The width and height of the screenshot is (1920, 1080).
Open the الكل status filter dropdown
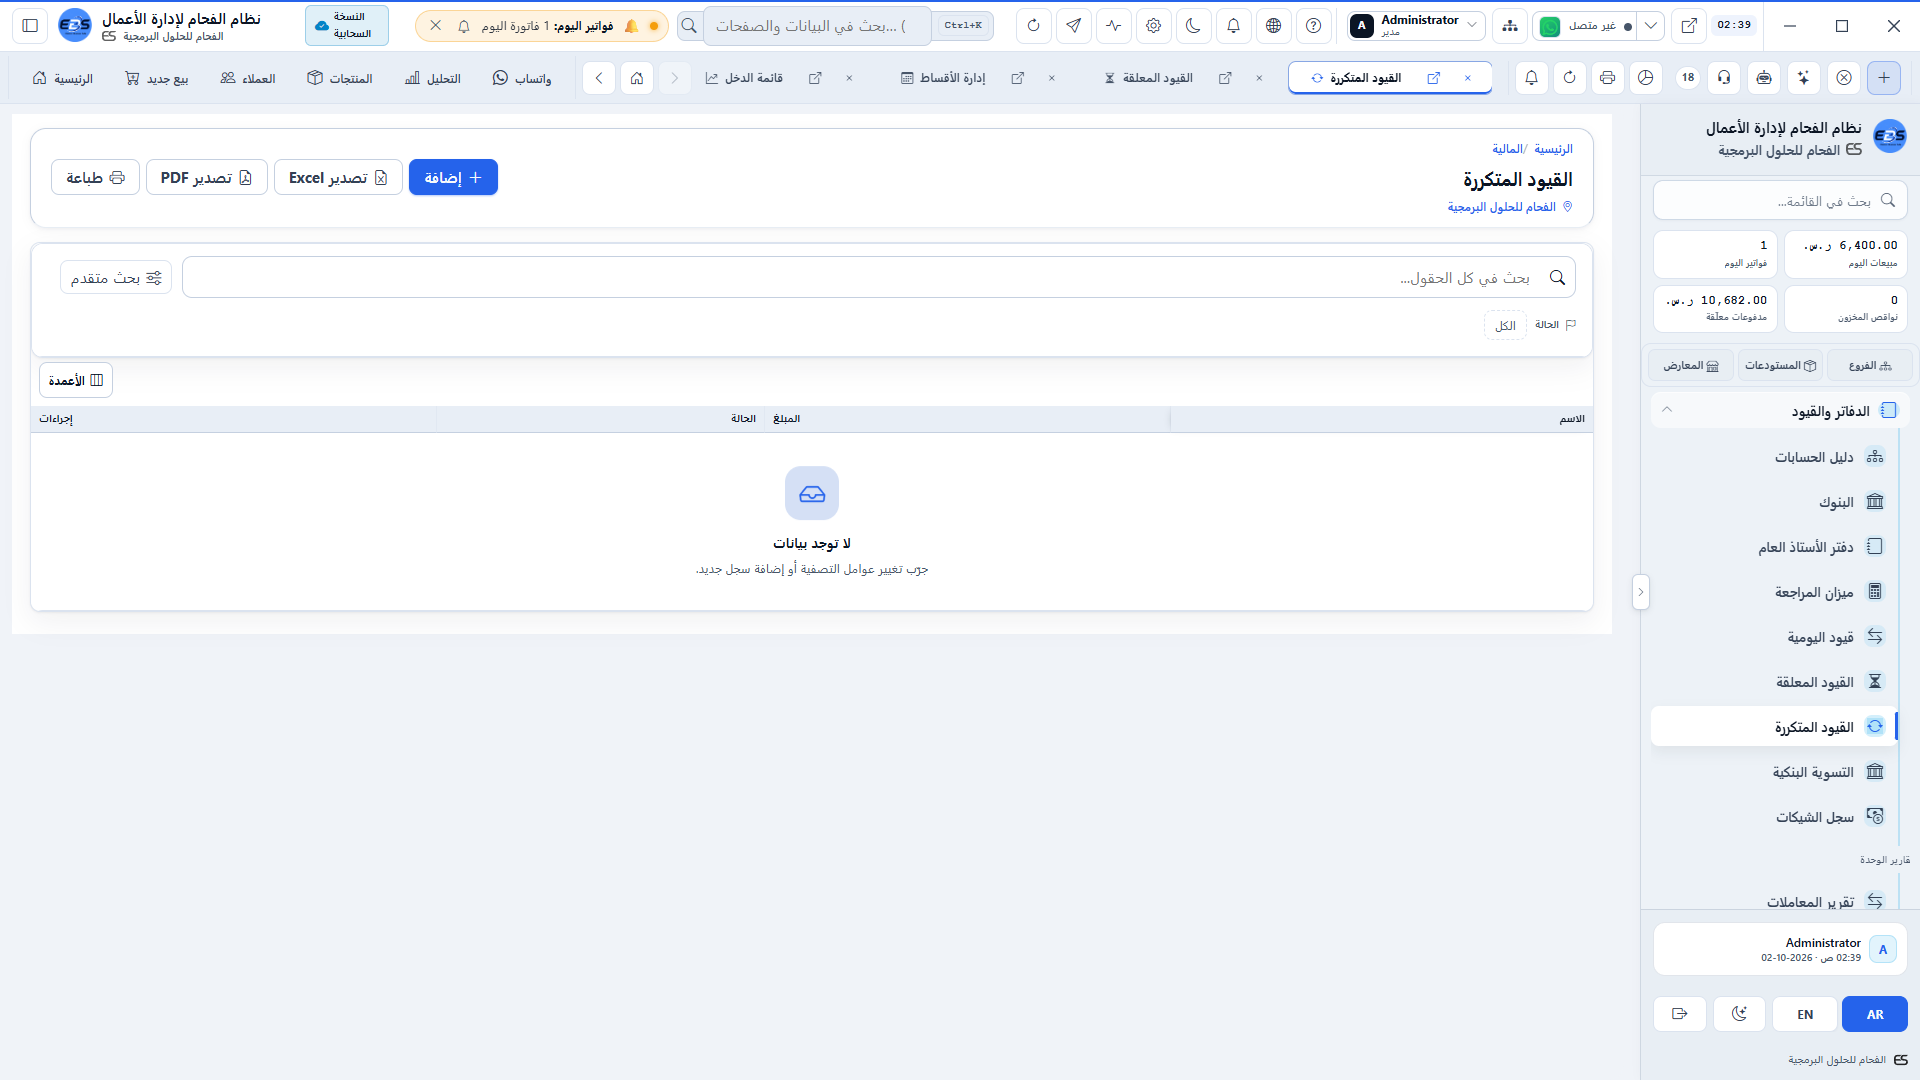[x=1505, y=325]
